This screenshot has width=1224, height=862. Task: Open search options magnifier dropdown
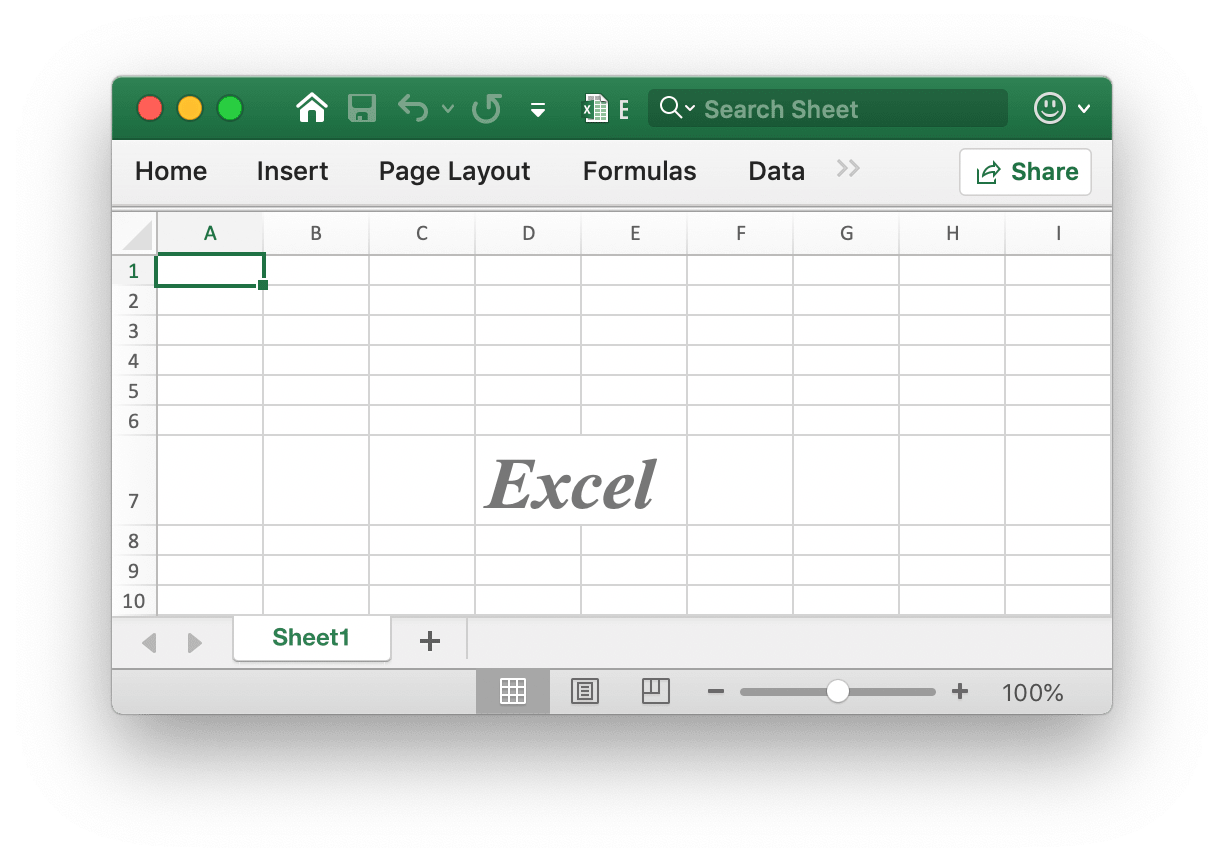(677, 108)
